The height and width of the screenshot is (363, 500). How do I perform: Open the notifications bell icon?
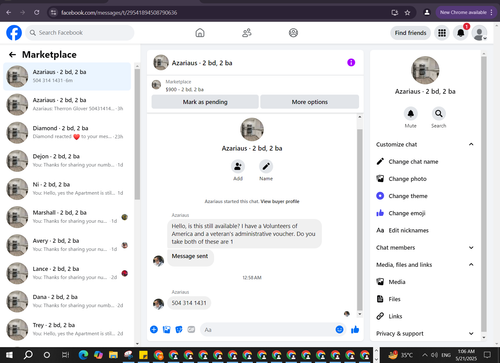[x=461, y=33]
